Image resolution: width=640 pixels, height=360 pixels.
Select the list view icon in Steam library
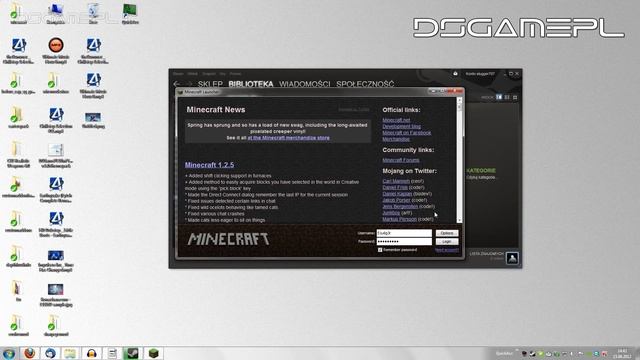tap(507, 97)
